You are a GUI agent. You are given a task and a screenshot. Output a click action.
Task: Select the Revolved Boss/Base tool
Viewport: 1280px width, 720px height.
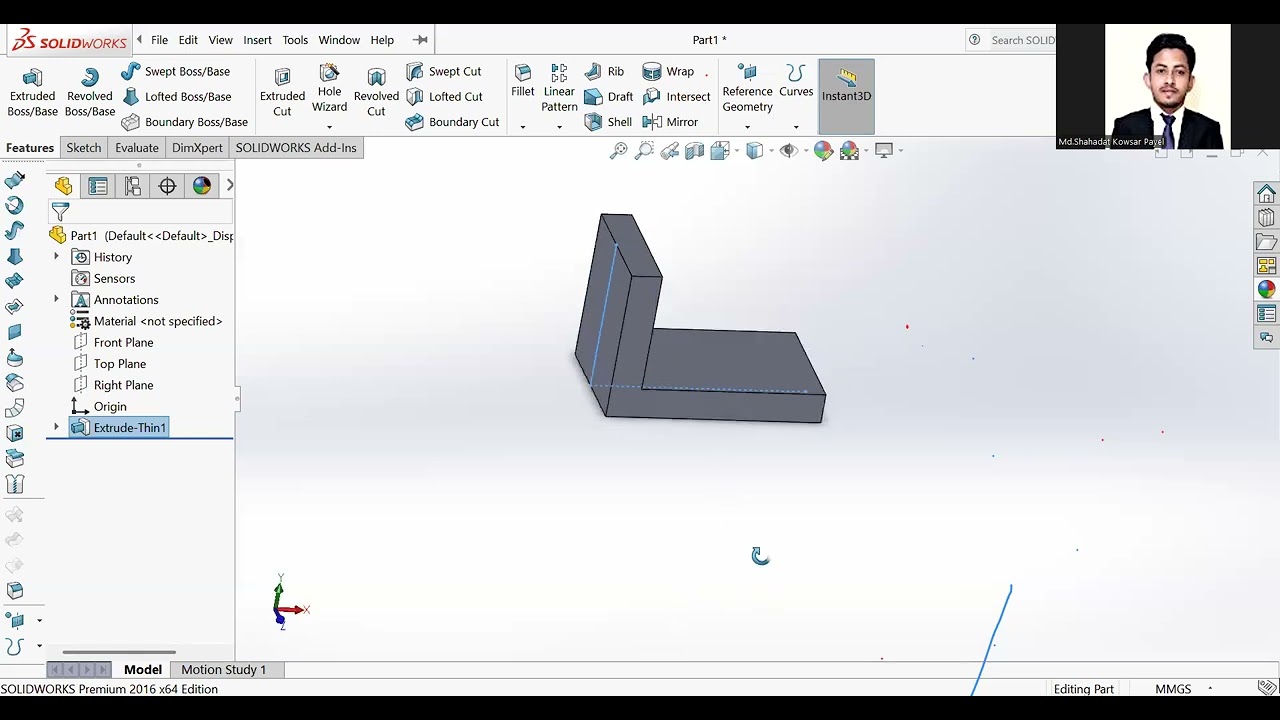click(90, 94)
